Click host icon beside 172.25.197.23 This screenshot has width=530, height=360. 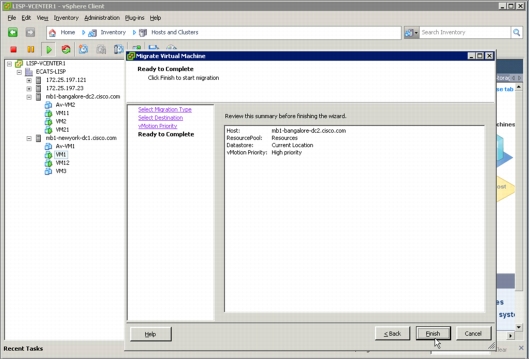coord(39,89)
